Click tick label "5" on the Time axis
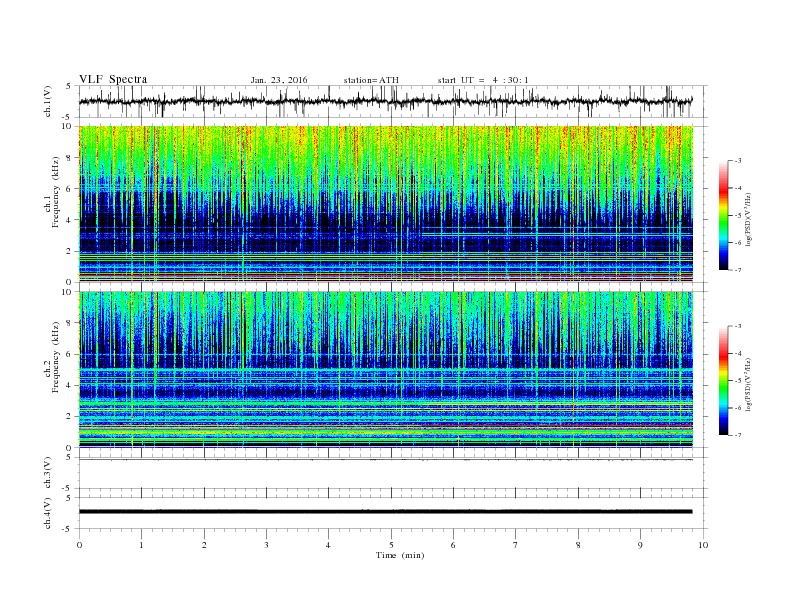 coord(391,545)
